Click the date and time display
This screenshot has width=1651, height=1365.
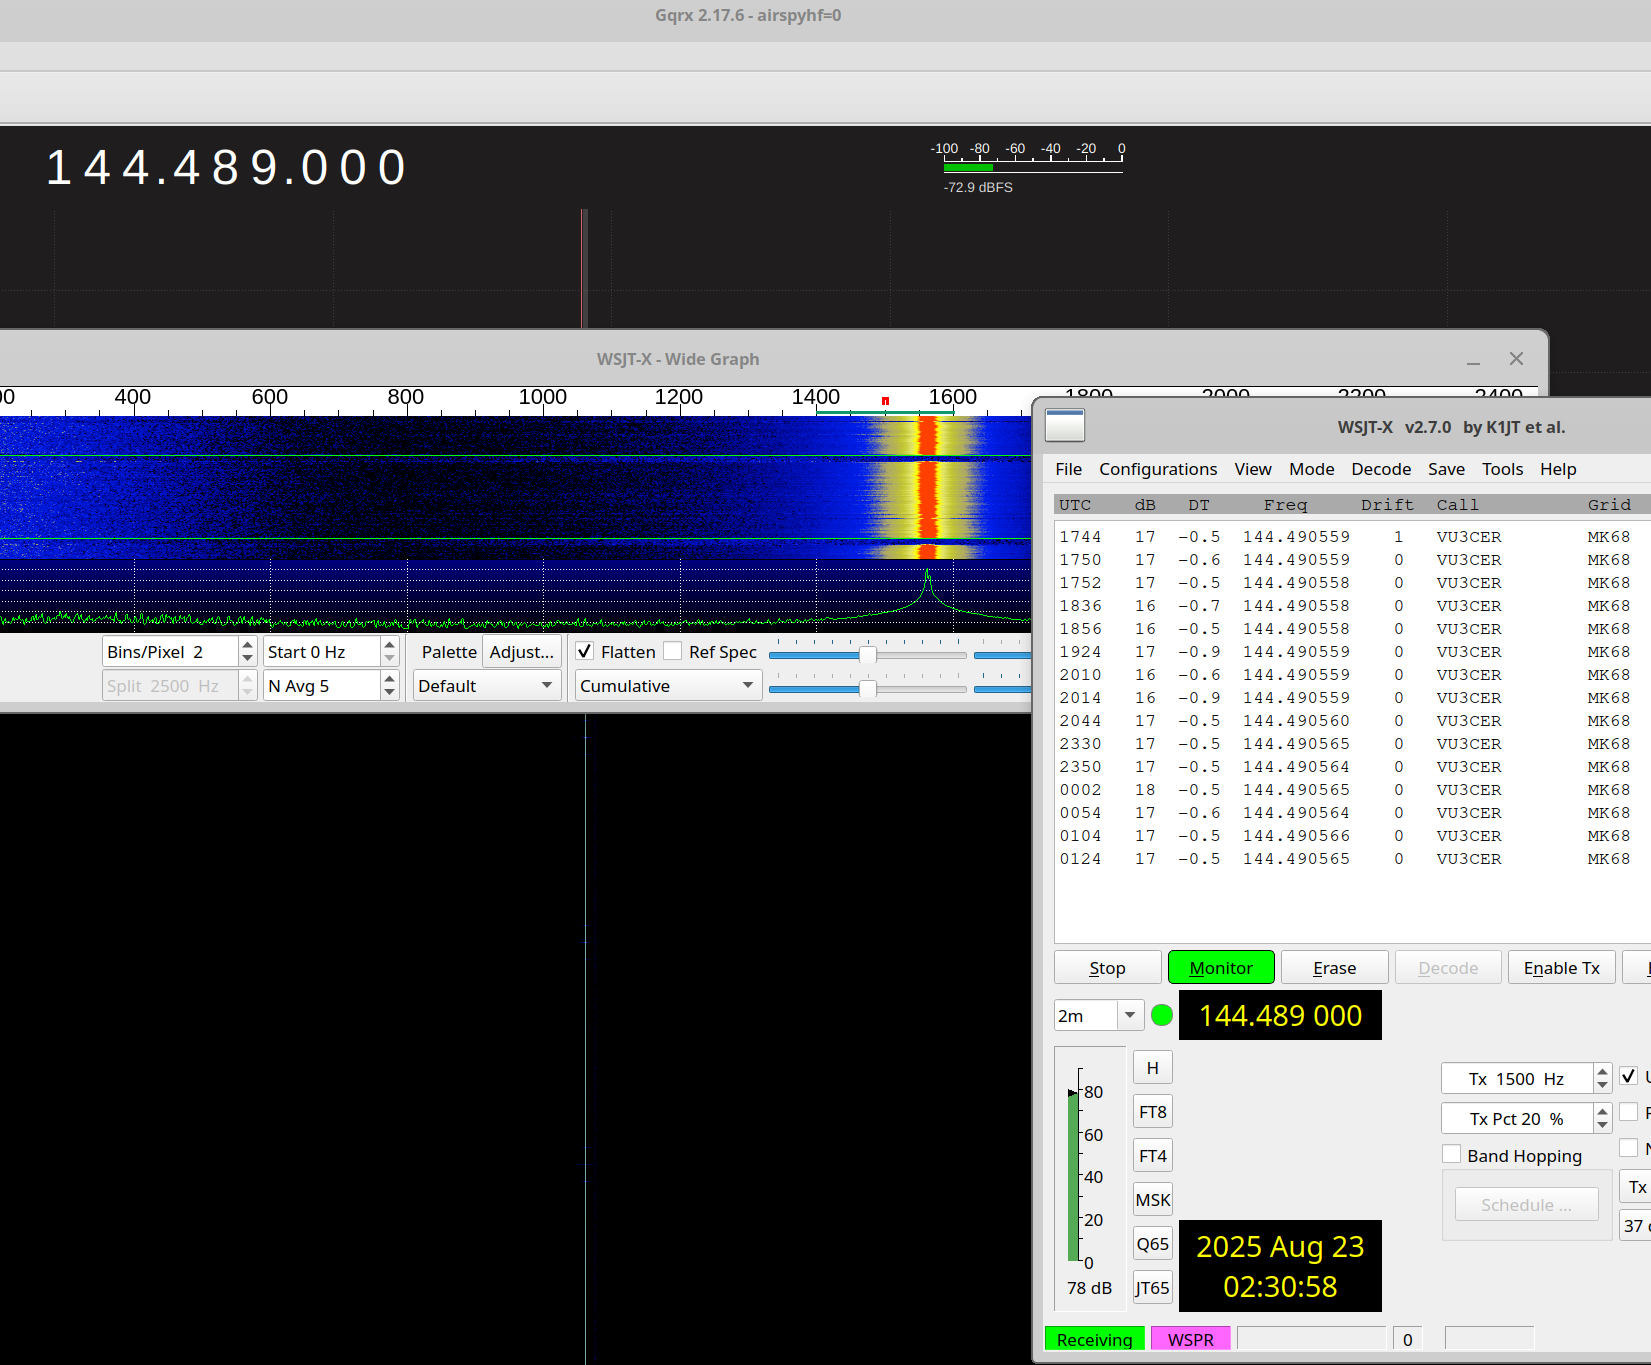pyautogui.click(x=1280, y=1266)
